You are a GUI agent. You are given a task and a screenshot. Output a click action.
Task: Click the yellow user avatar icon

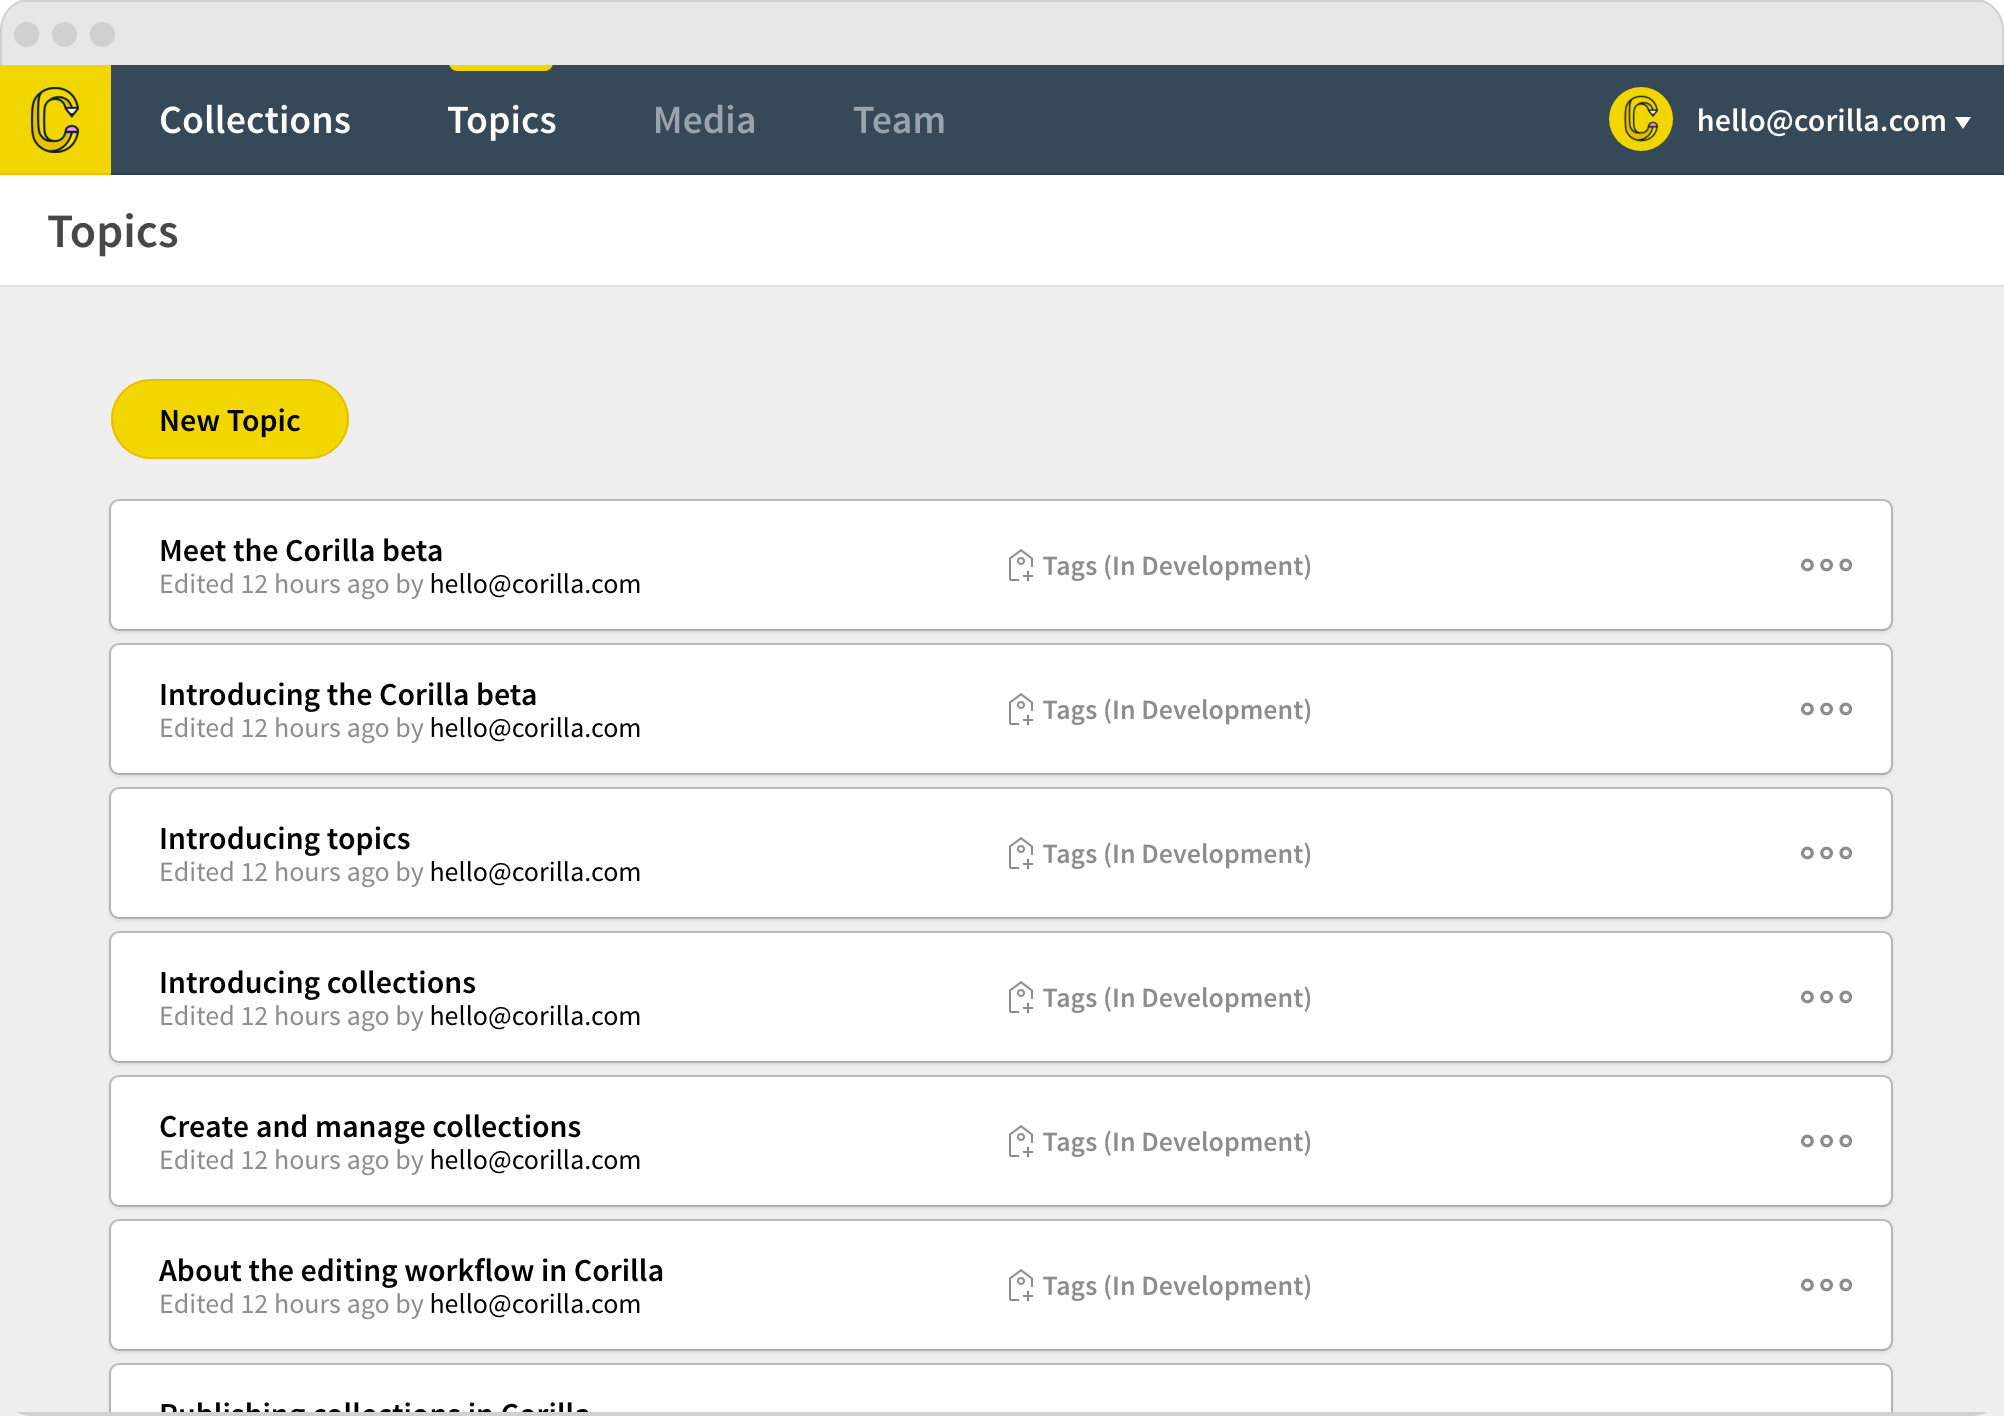[x=1640, y=120]
